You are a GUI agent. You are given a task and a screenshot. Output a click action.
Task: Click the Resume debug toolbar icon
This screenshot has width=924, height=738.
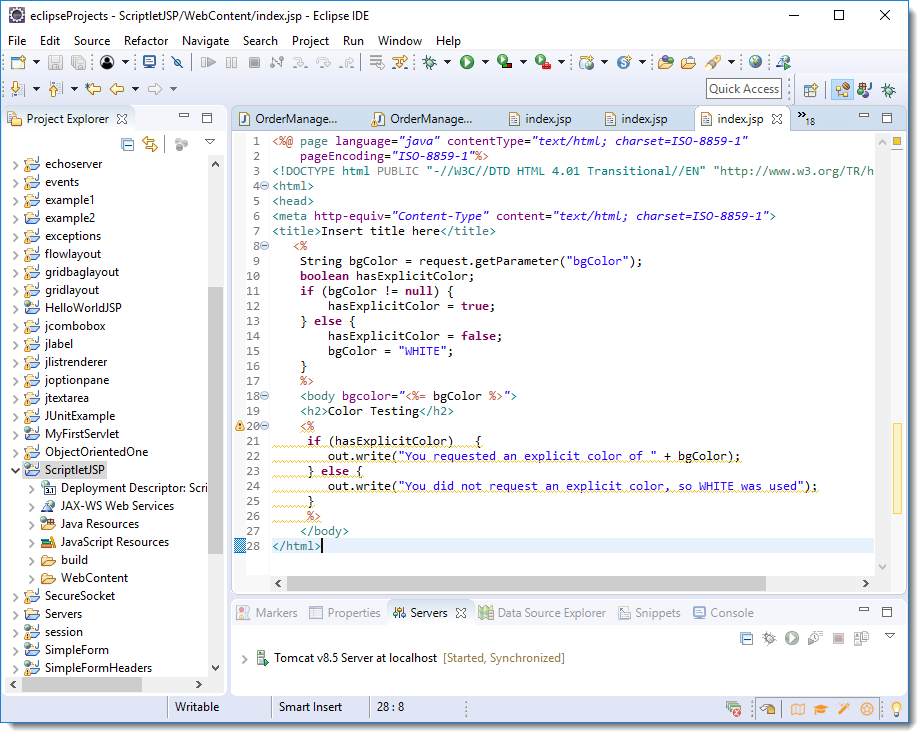pyautogui.click(x=208, y=62)
